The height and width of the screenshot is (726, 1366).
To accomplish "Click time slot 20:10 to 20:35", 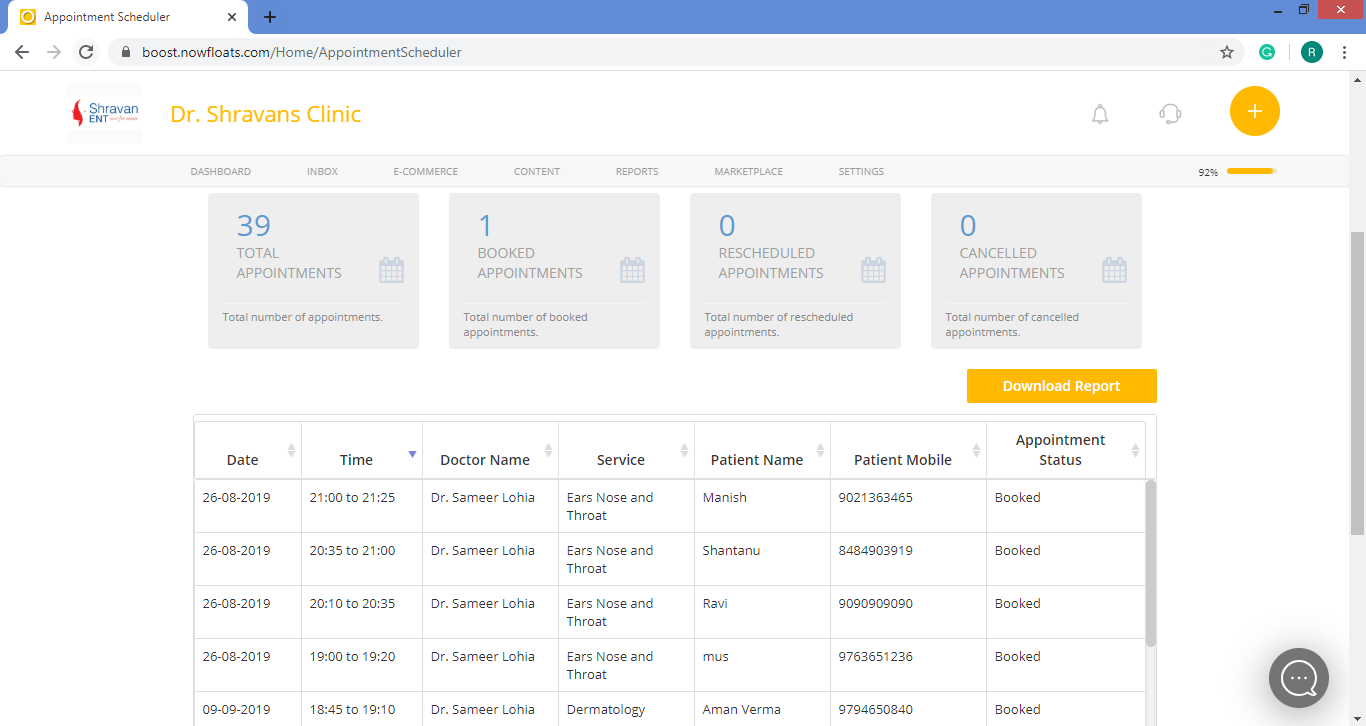I will click(352, 603).
